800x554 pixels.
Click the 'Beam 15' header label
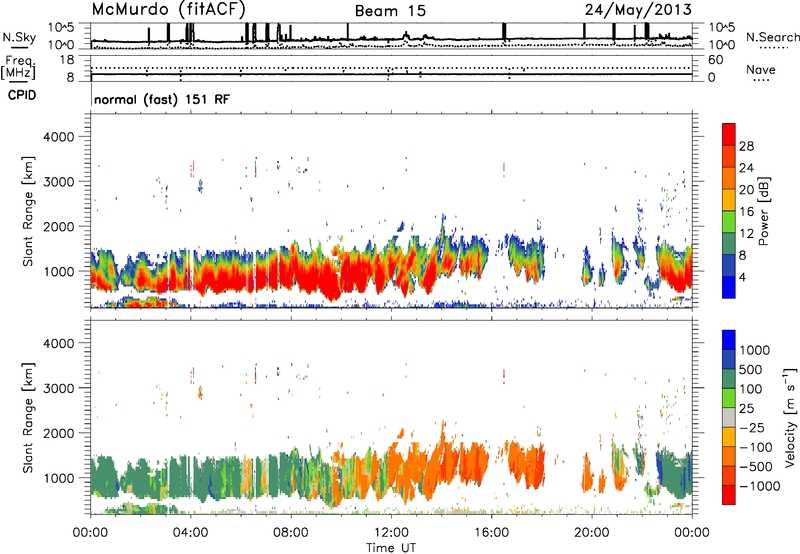pyautogui.click(x=390, y=11)
